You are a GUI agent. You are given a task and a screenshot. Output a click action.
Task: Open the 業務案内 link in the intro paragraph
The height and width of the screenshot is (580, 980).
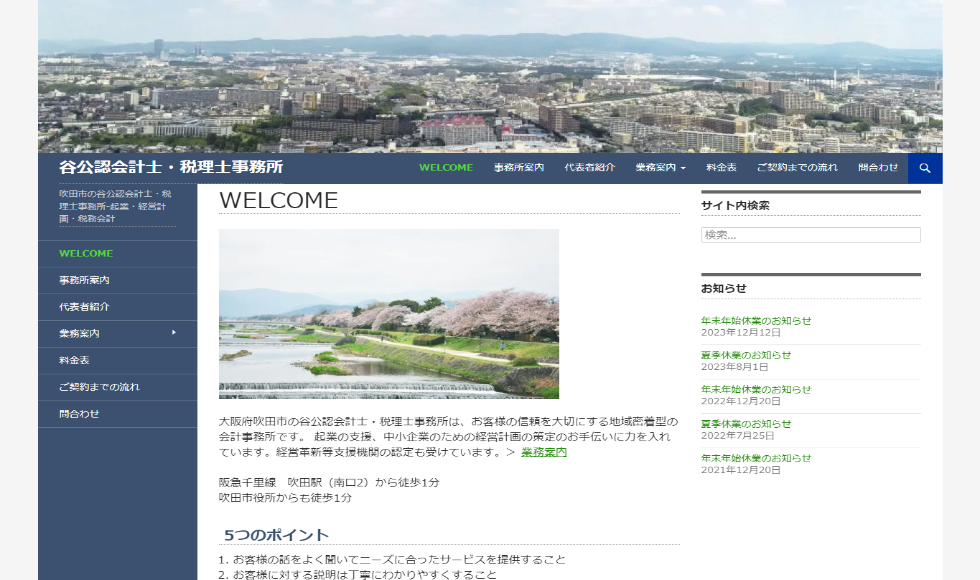(543, 452)
